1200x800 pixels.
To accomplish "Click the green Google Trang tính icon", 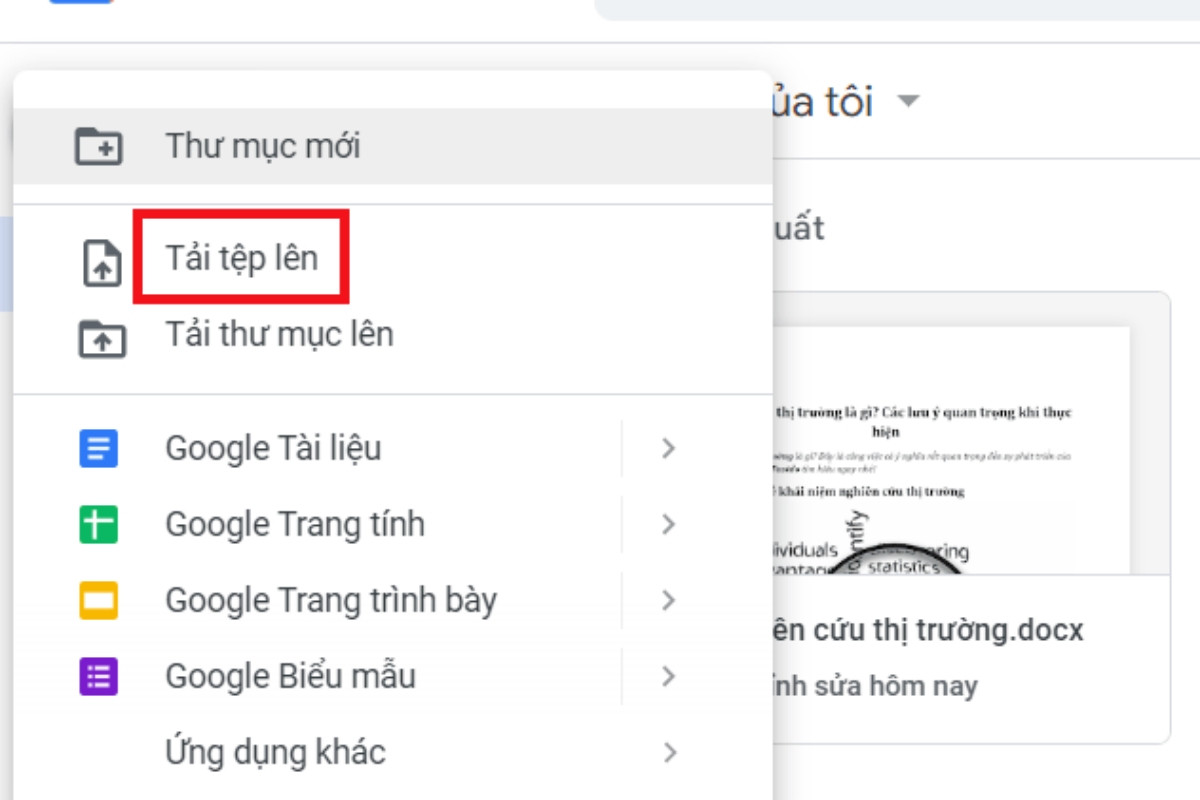I will click(99, 524).
